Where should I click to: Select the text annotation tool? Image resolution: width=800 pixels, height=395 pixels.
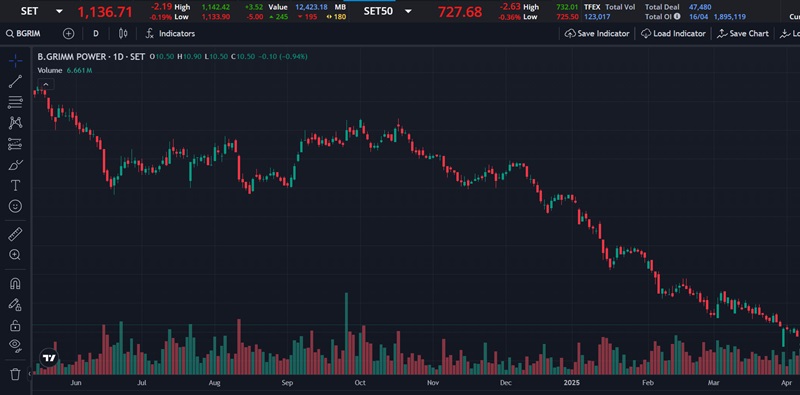[x=15, y=185]
